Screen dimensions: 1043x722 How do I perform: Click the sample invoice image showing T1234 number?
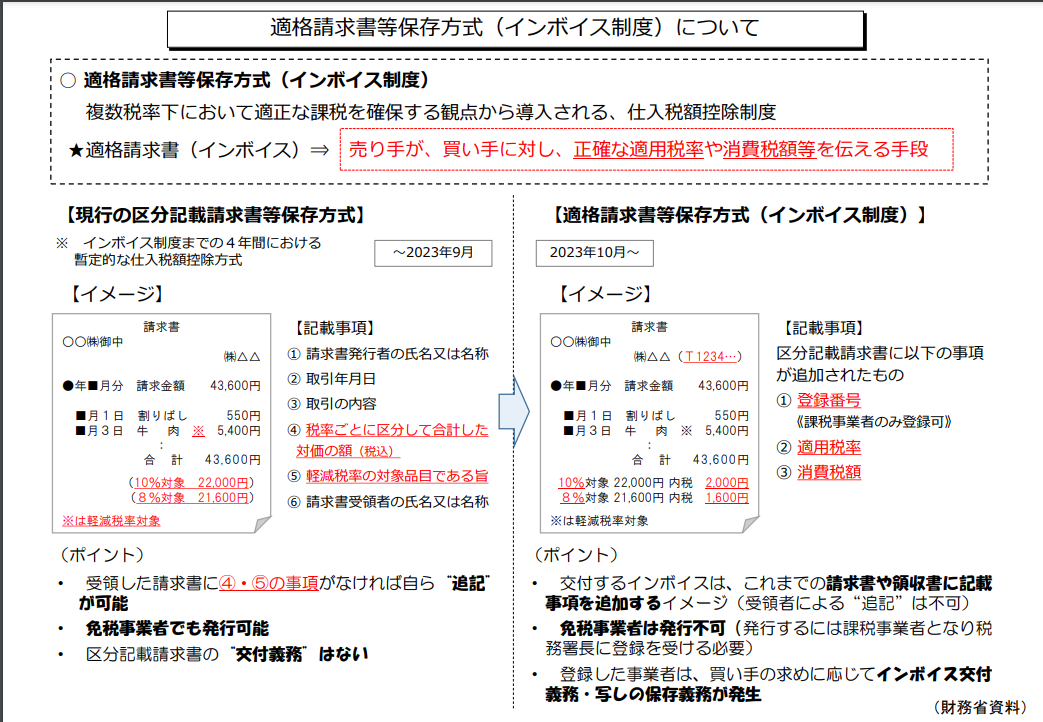(649, 423)
